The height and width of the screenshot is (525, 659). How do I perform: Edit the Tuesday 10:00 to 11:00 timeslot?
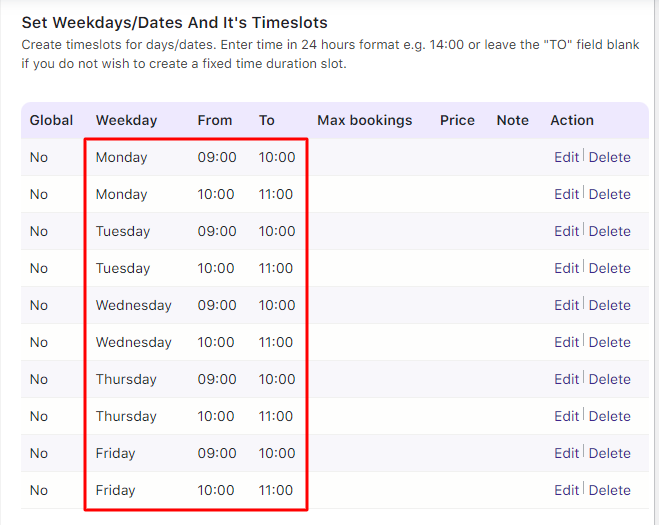point(566,268)
